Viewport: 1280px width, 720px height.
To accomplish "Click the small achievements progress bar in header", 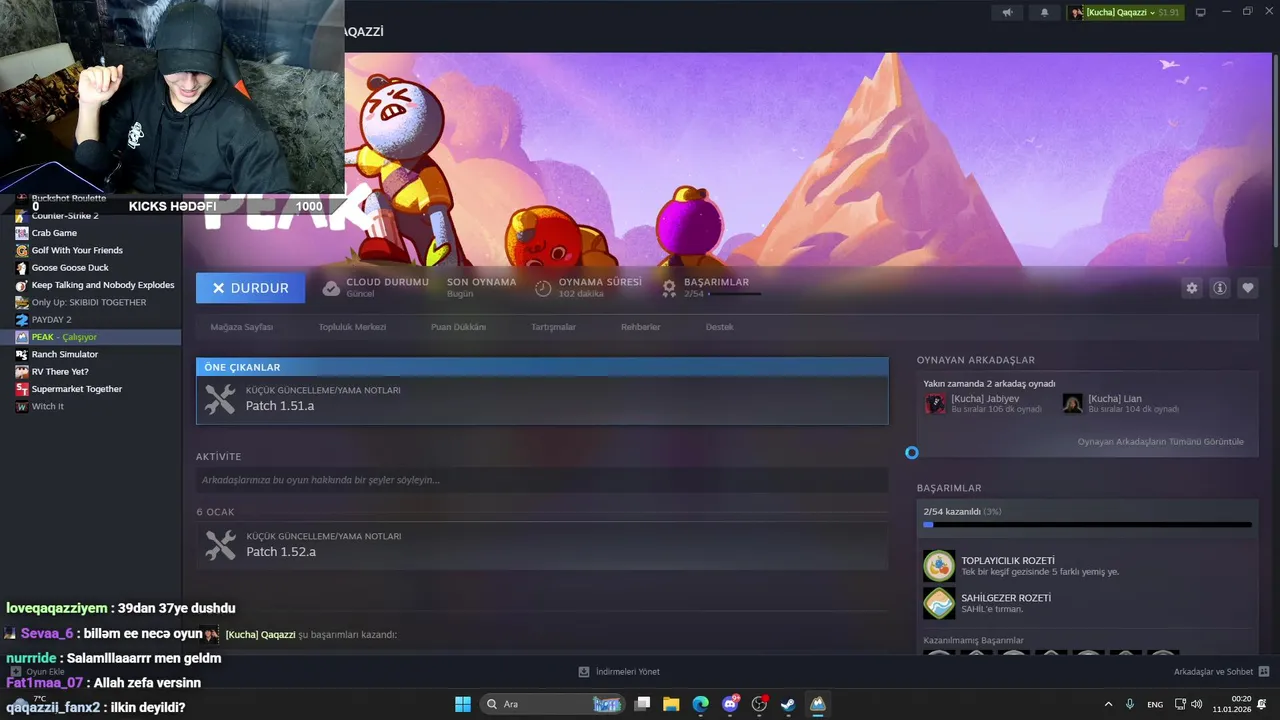I will tap(735, 294).
